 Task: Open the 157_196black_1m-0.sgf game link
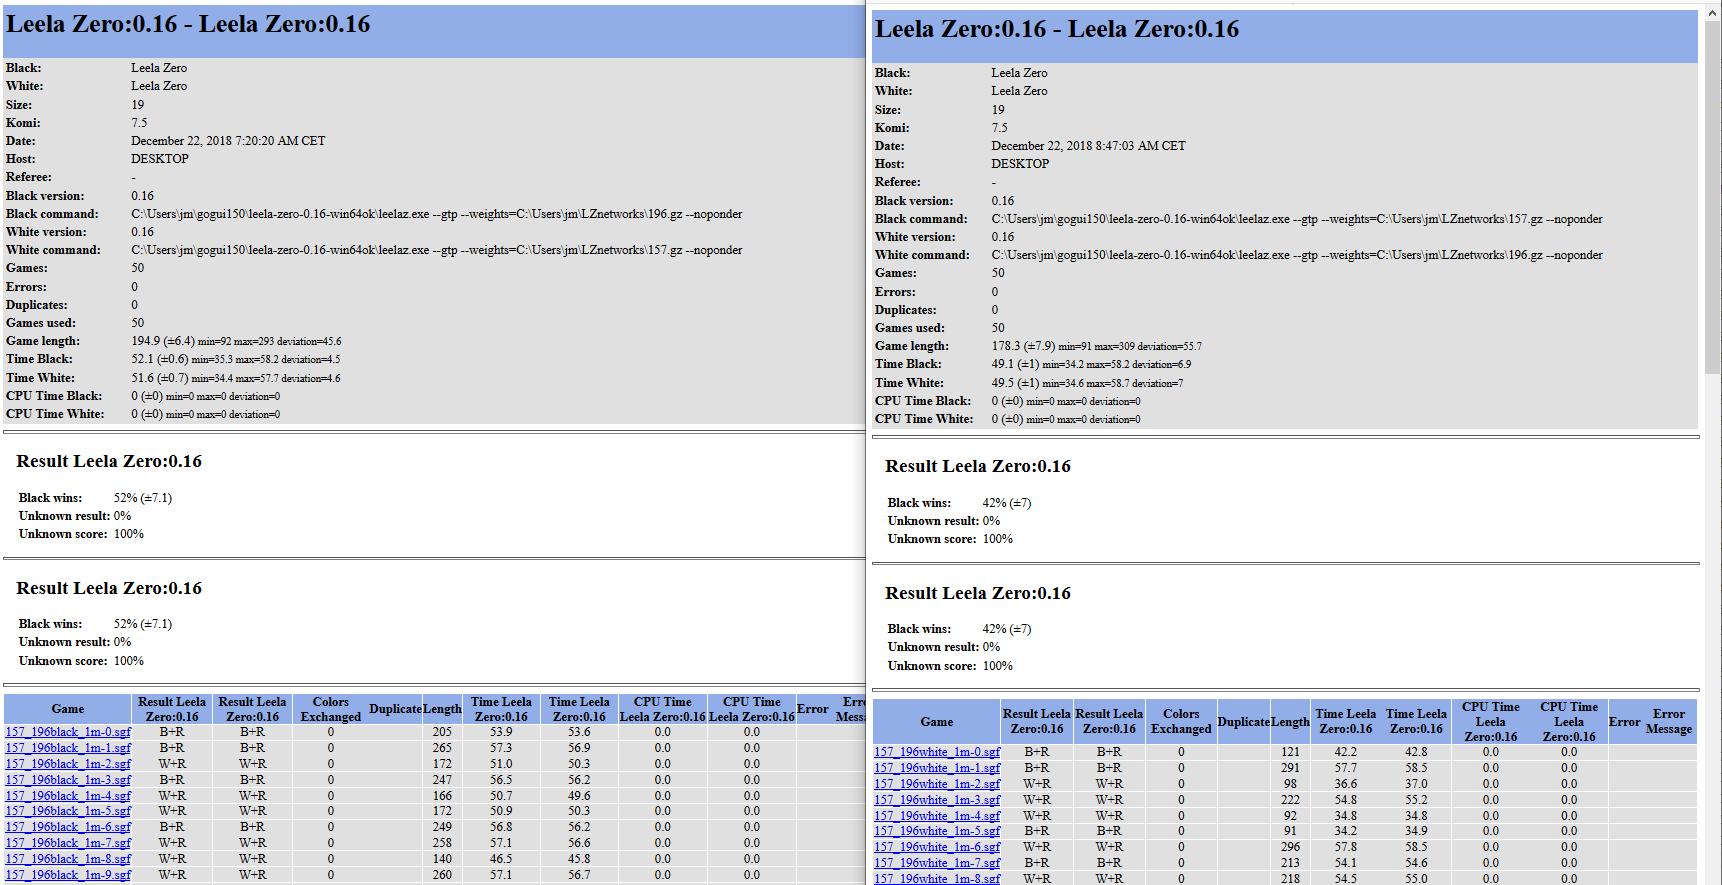tap(68, 732)
